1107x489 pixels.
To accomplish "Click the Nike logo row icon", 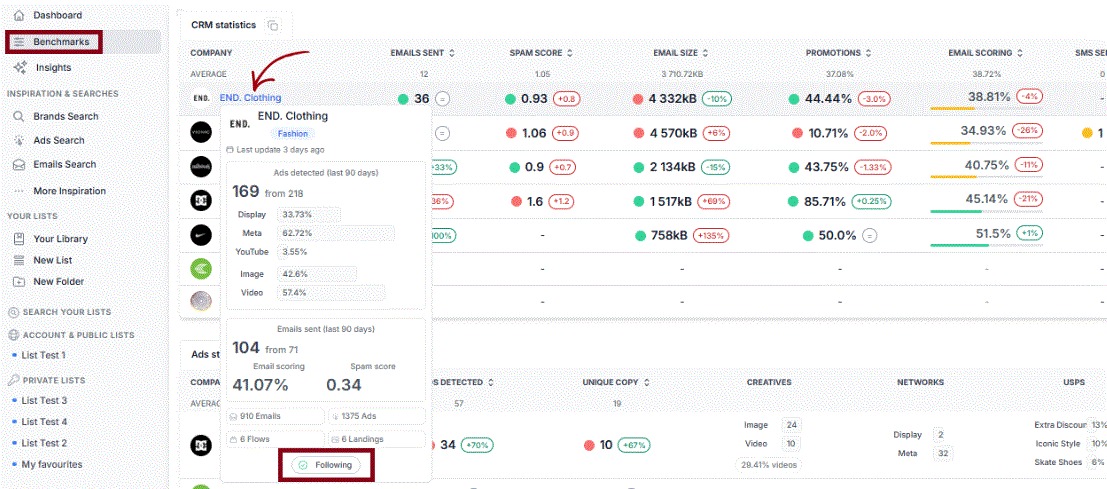I will [x=201, y=234].
